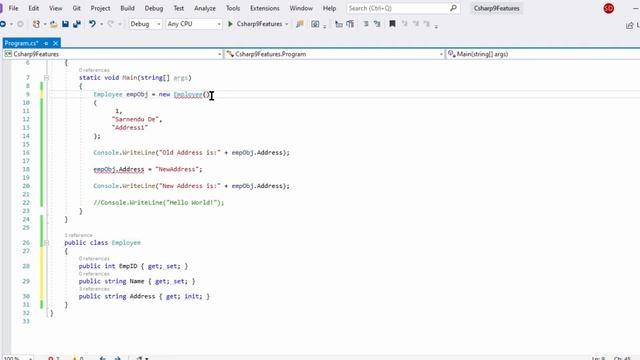
Task: Click the "Sarnendu De" string literal
Action: point(136,119)
